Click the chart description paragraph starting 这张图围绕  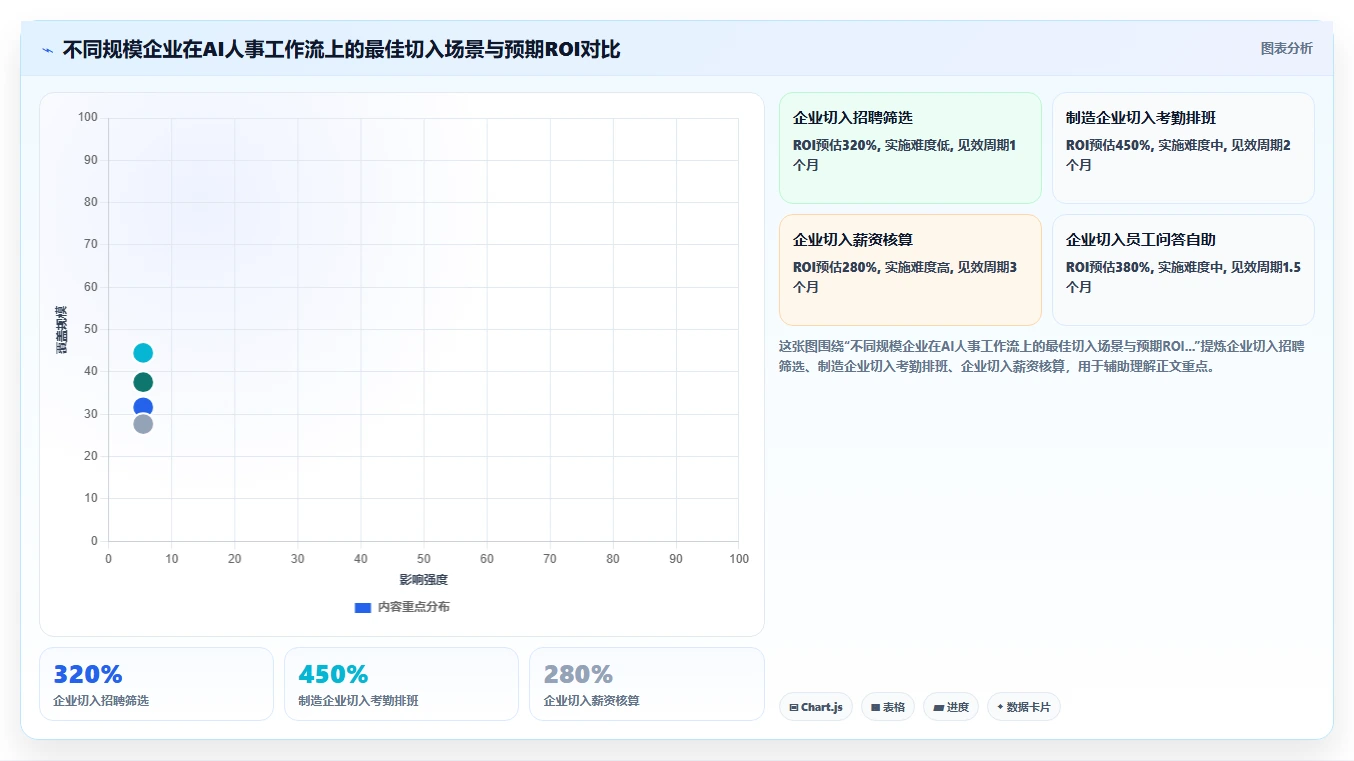pos(1042,356)
